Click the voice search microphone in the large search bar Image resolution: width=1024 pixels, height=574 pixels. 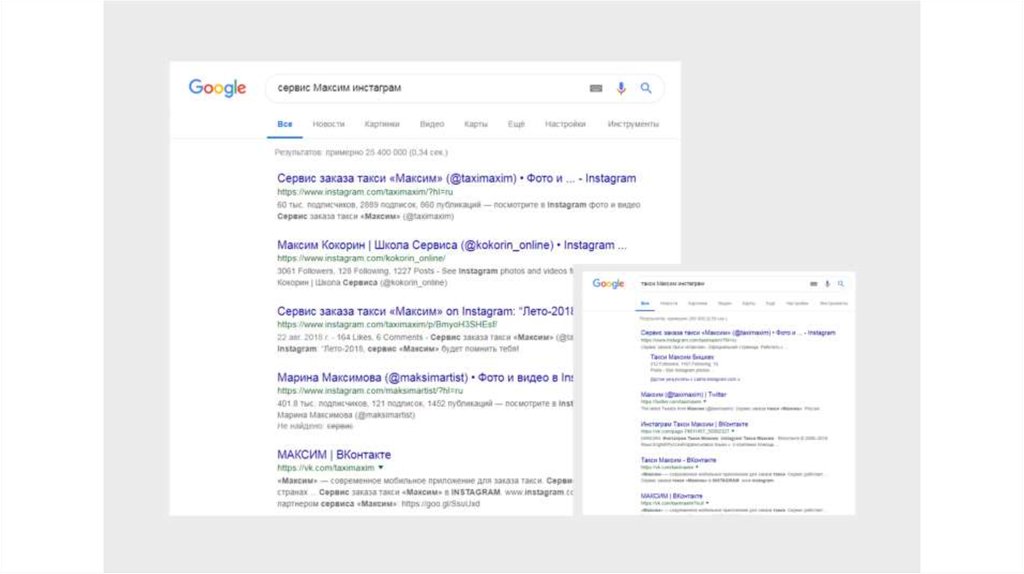[x=621, y=88]
